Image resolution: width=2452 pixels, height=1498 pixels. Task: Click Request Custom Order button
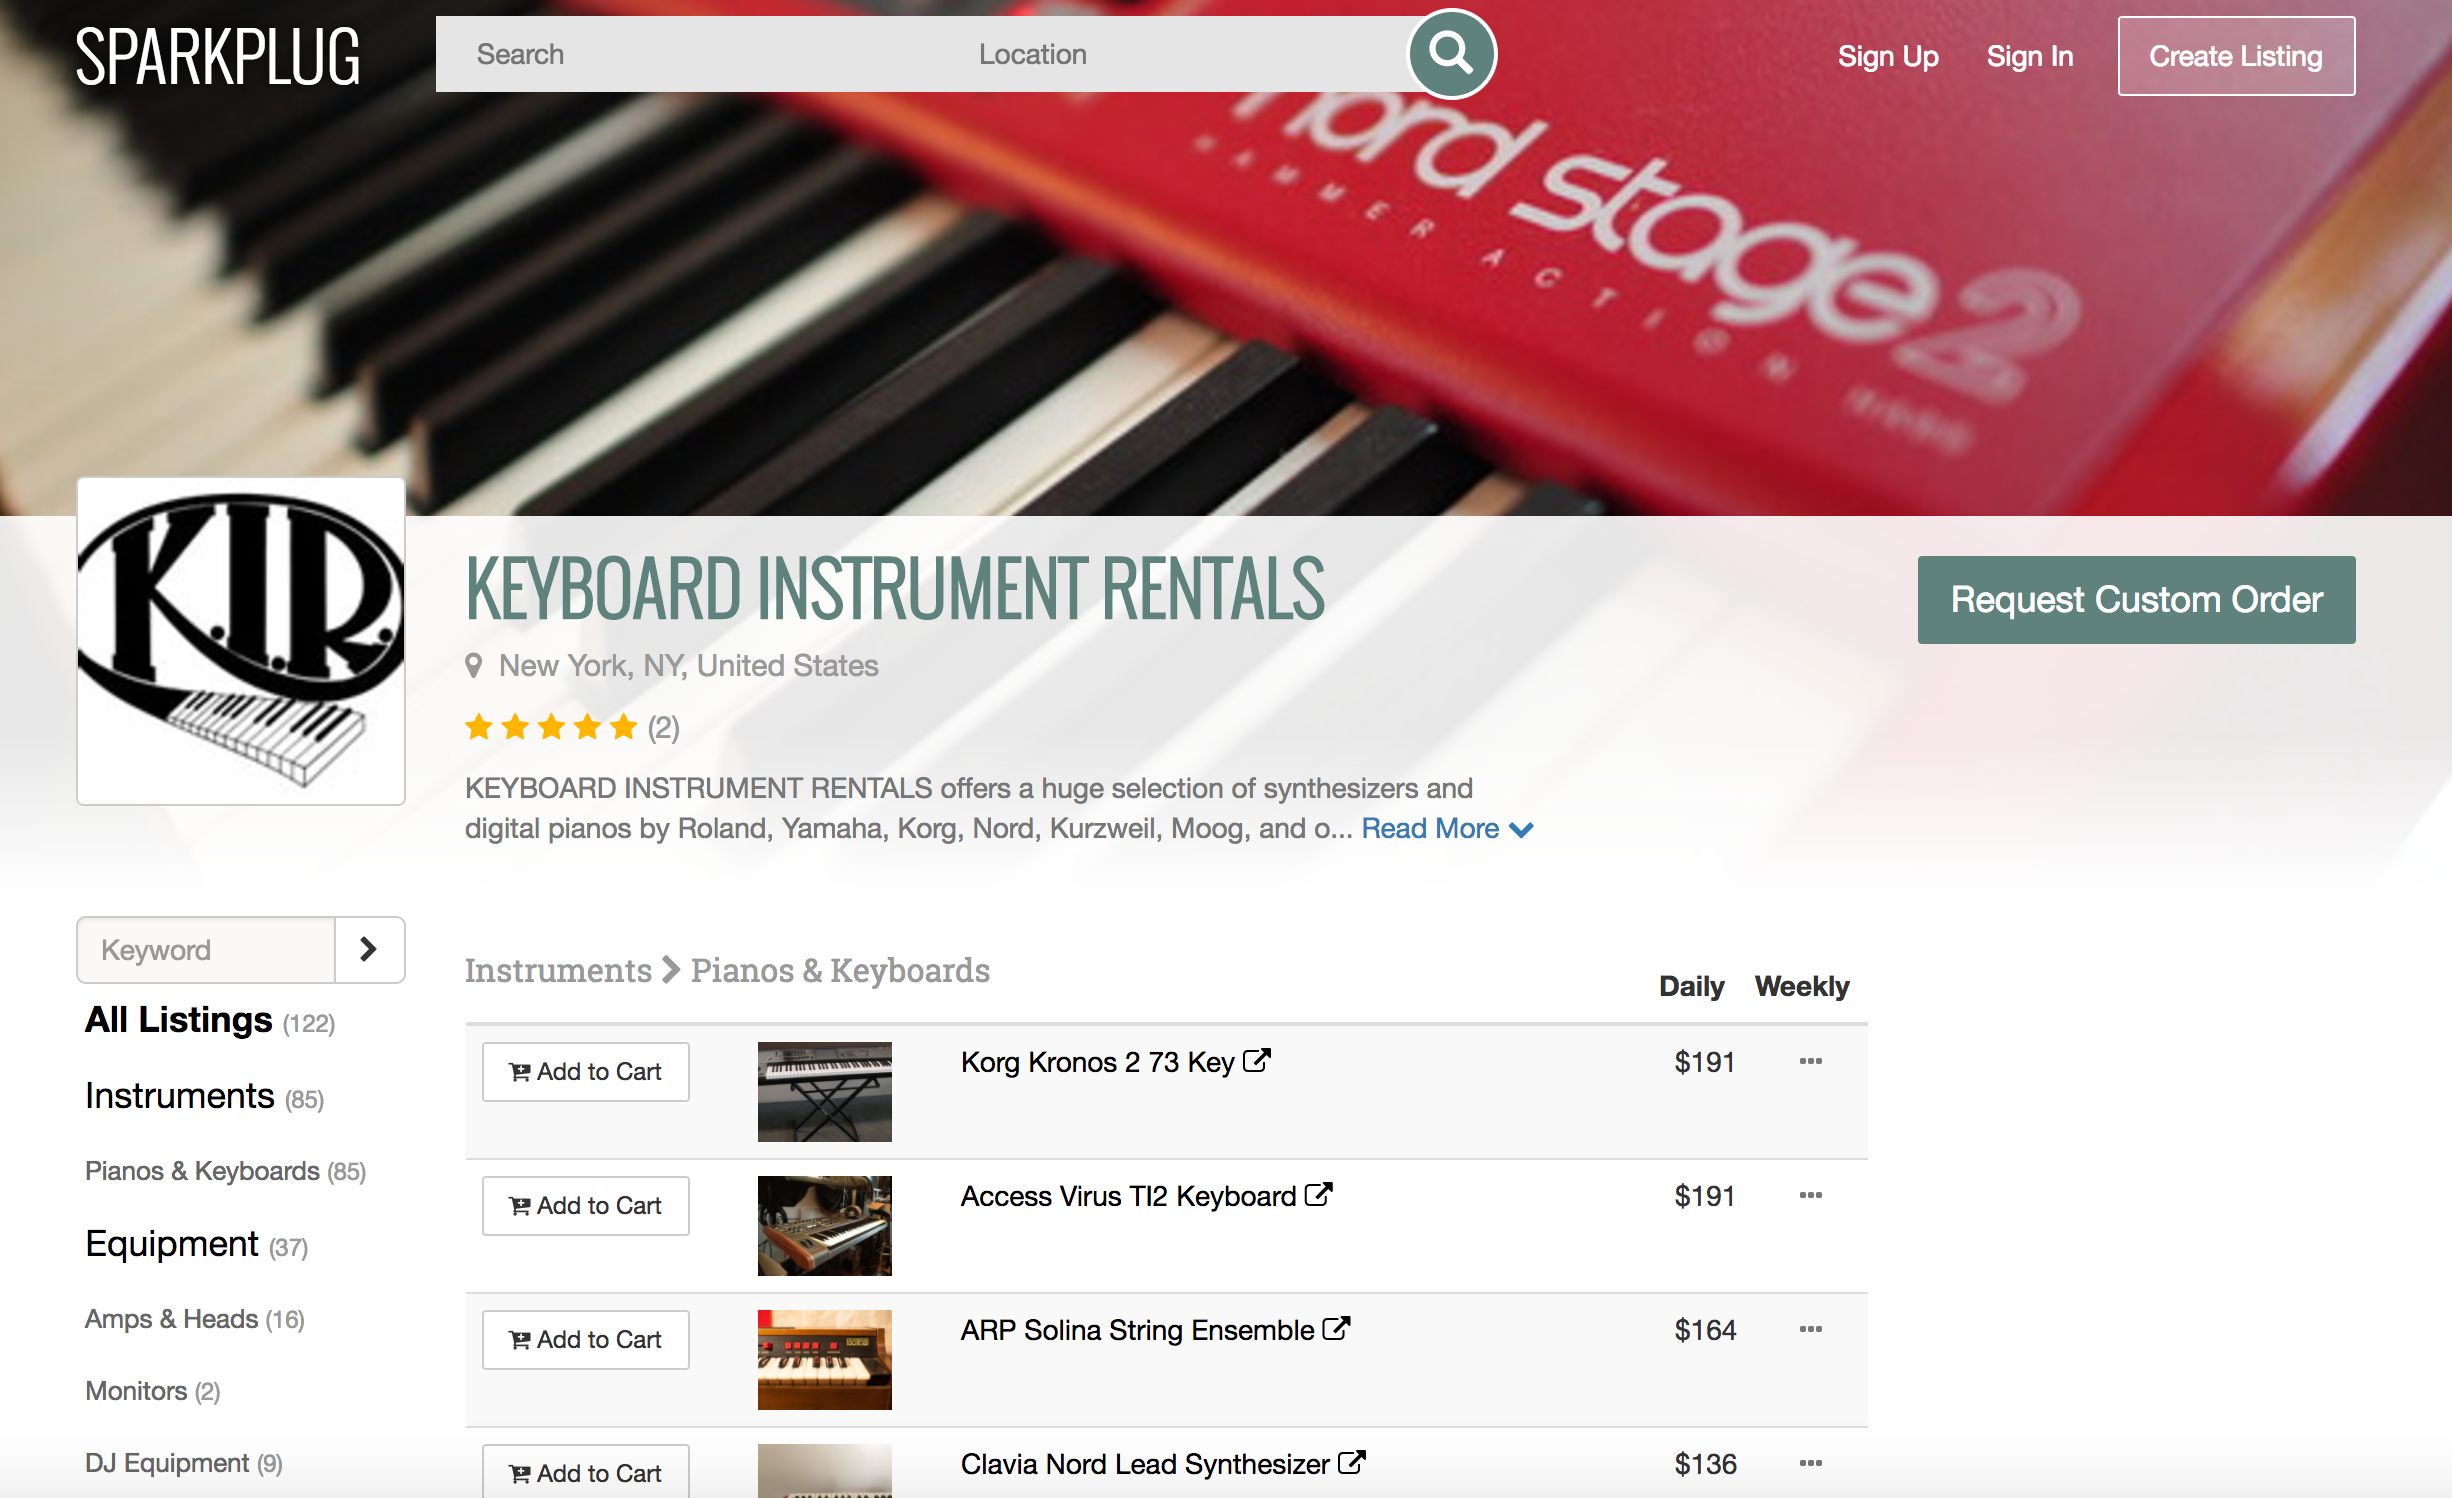point(2136,600)
